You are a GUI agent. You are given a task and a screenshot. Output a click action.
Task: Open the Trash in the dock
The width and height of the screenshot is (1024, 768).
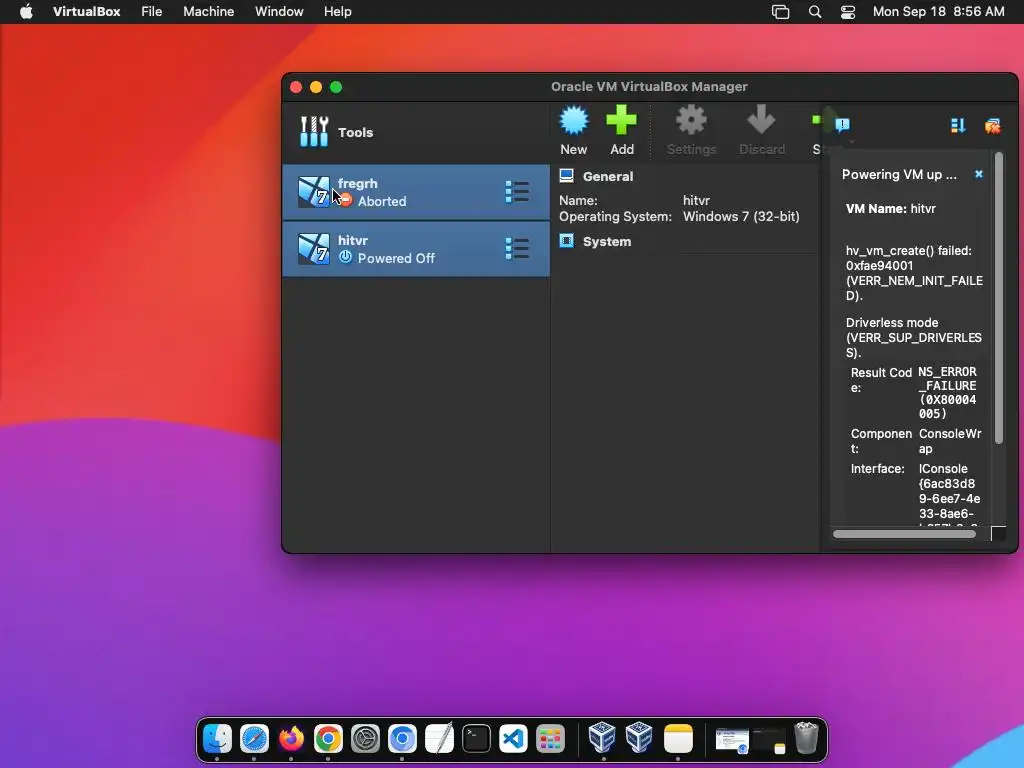point(807,739)
